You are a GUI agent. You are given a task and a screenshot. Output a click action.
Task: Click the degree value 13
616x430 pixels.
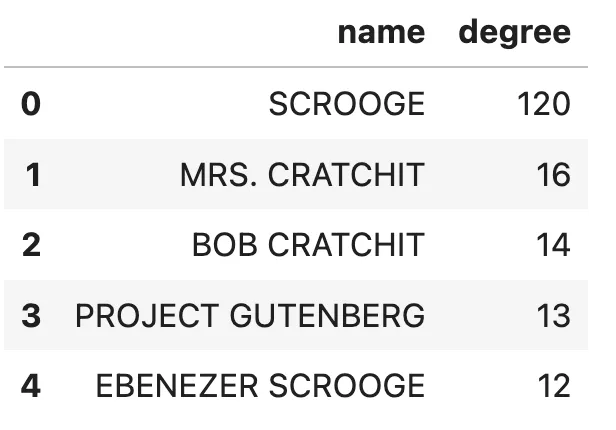pyautogui.click(x=551, y=316)
